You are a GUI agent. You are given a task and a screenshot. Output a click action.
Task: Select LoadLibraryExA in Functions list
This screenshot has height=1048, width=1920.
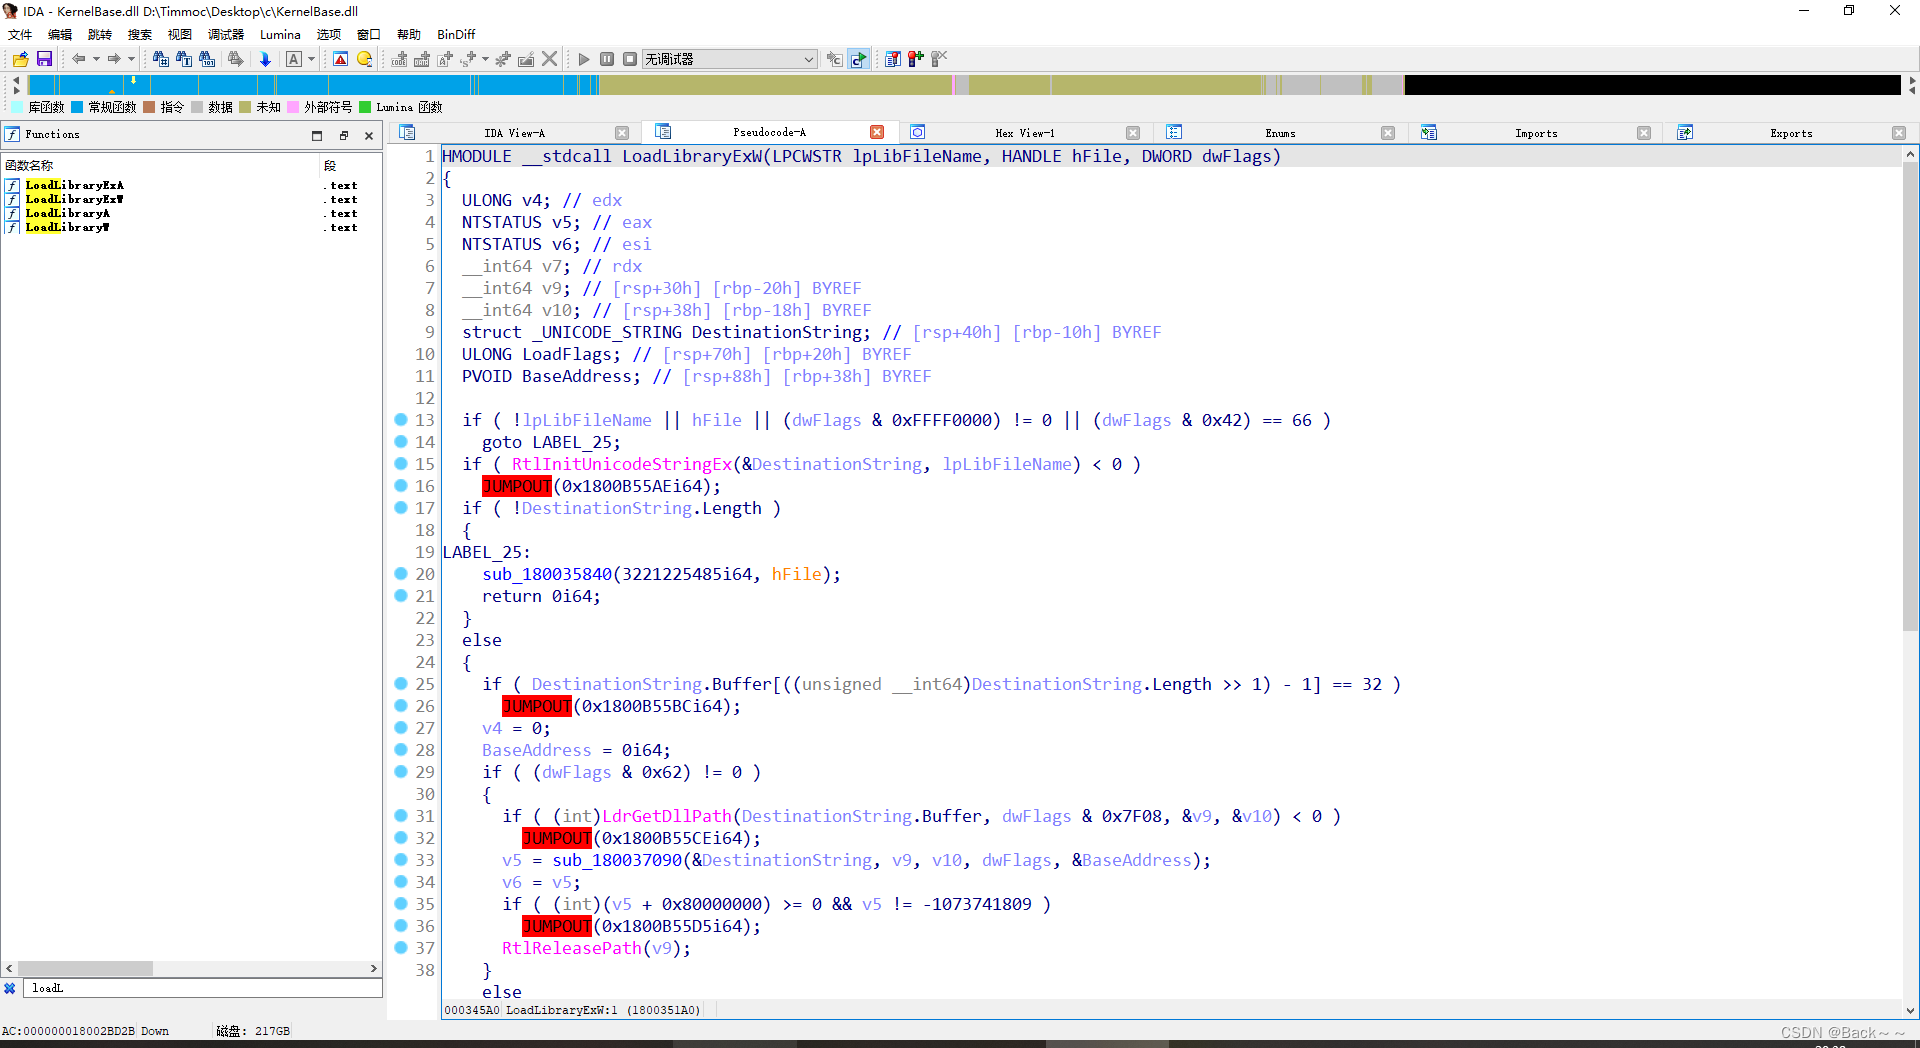click(x=75, y=185)
